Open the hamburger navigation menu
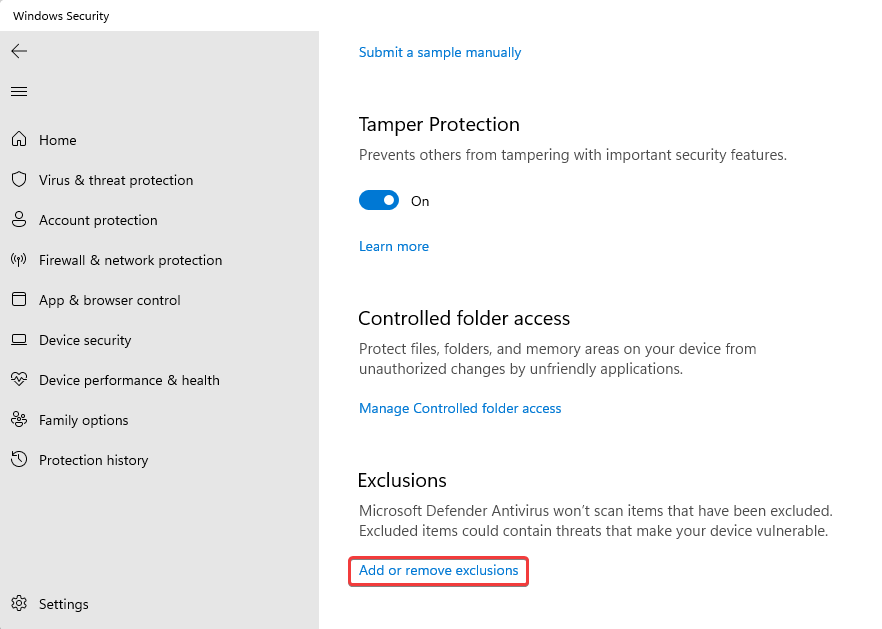This screenshot has width=882, height=629. click(19, 91)
